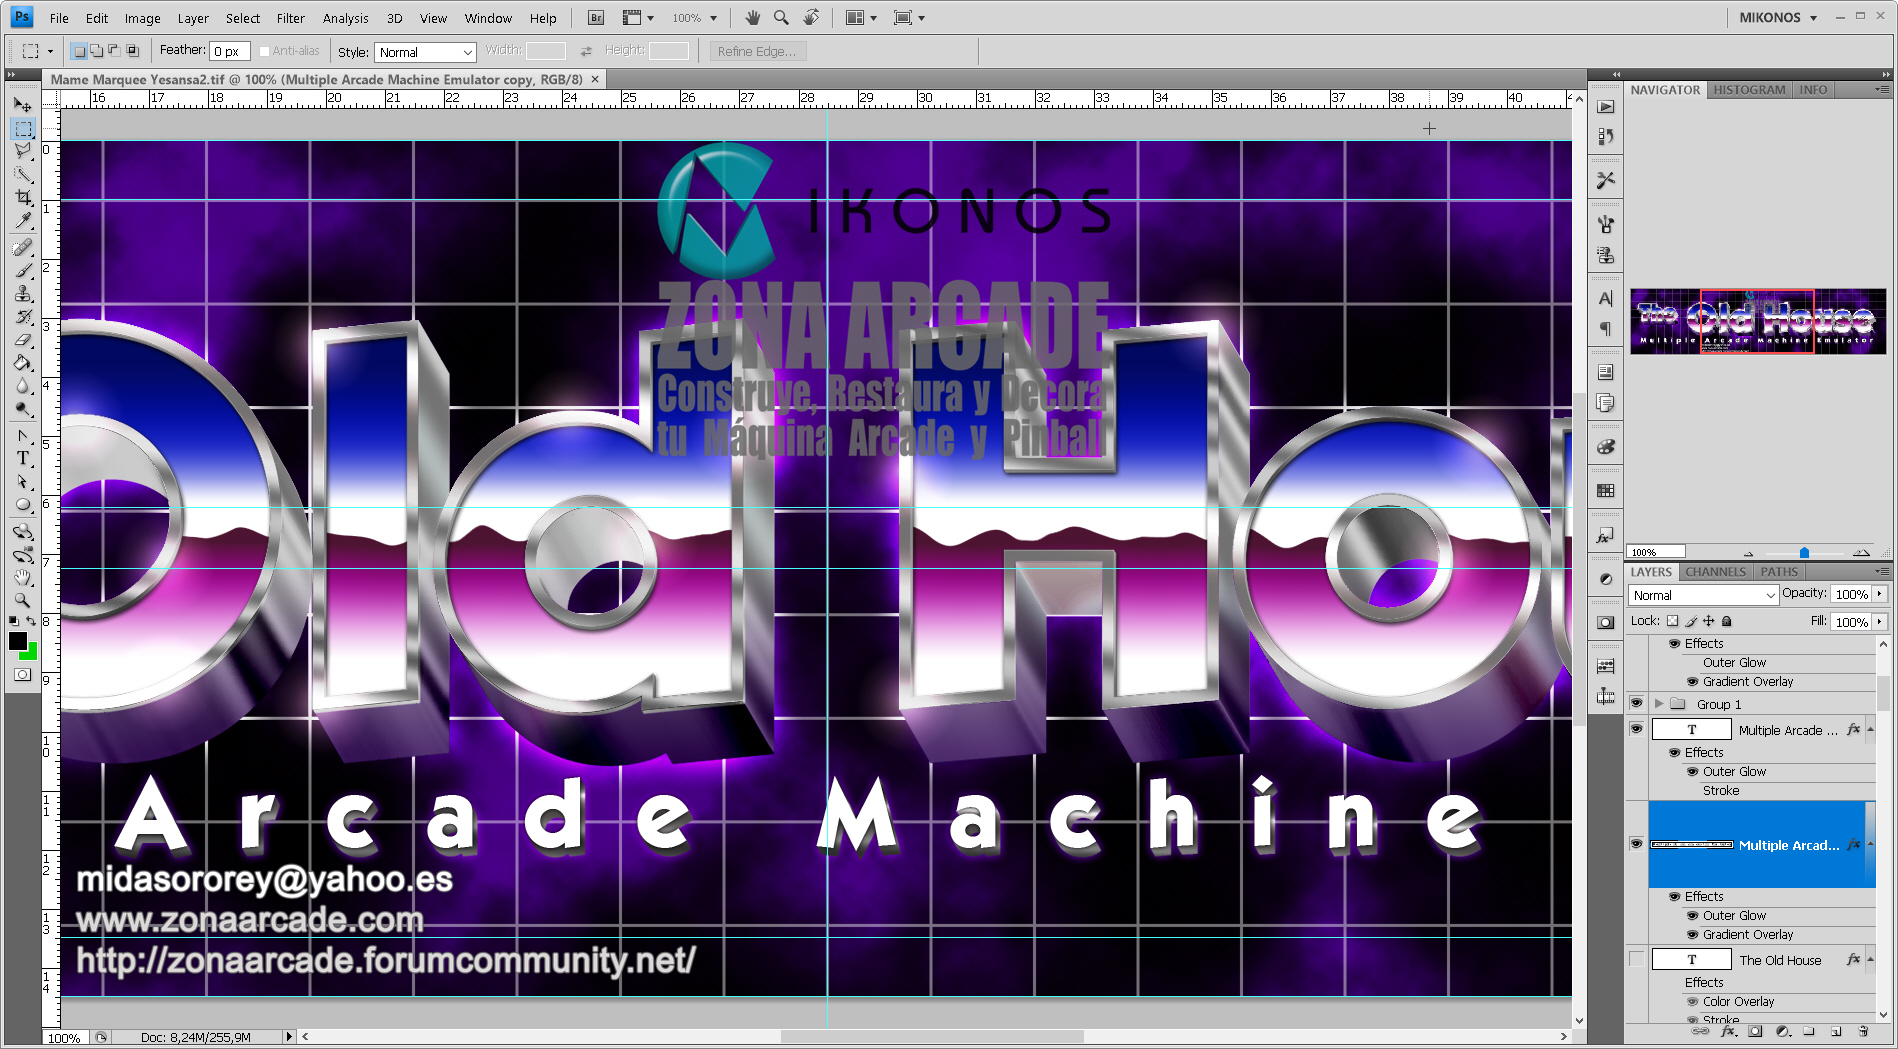1898x1049 pixels.
Task: Open the Fill slider arrow
Action: coord(1880,622)
